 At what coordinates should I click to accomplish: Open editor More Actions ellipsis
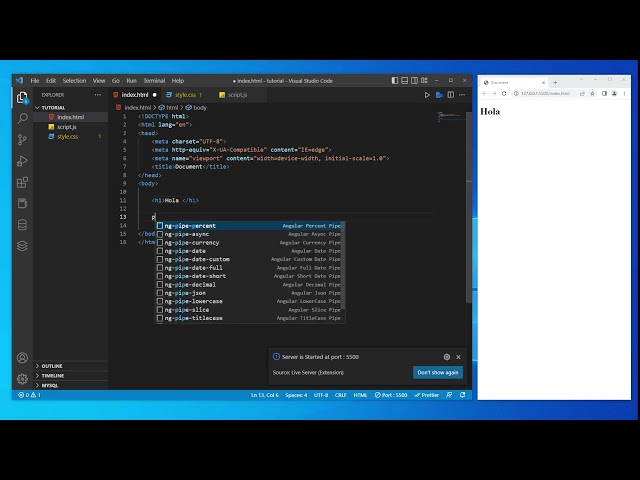click(462, 95)
